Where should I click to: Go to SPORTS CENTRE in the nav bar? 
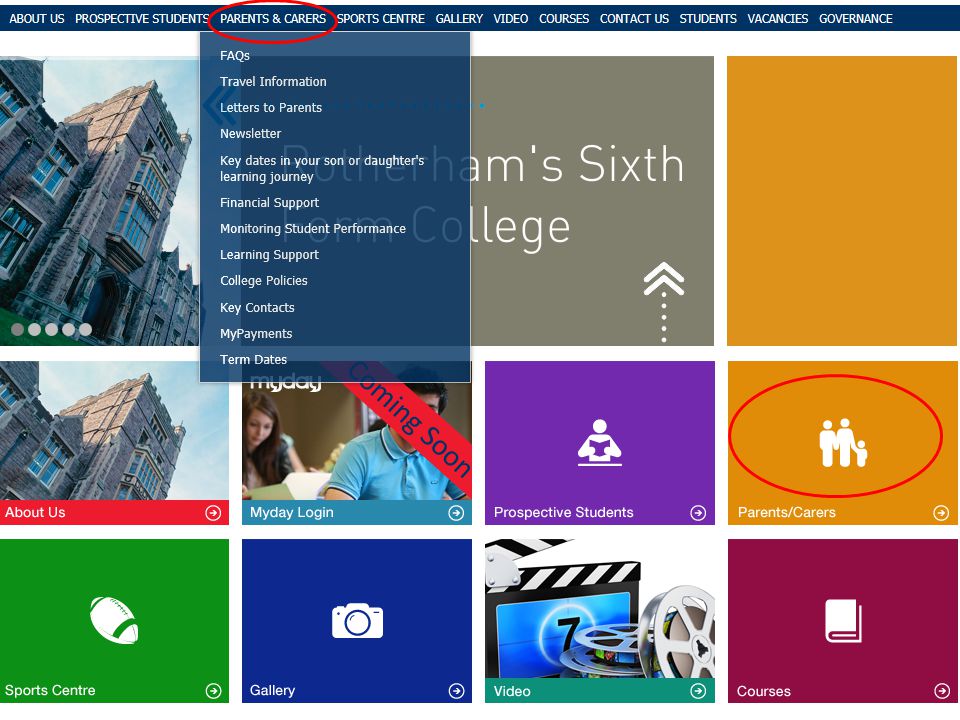381,19
